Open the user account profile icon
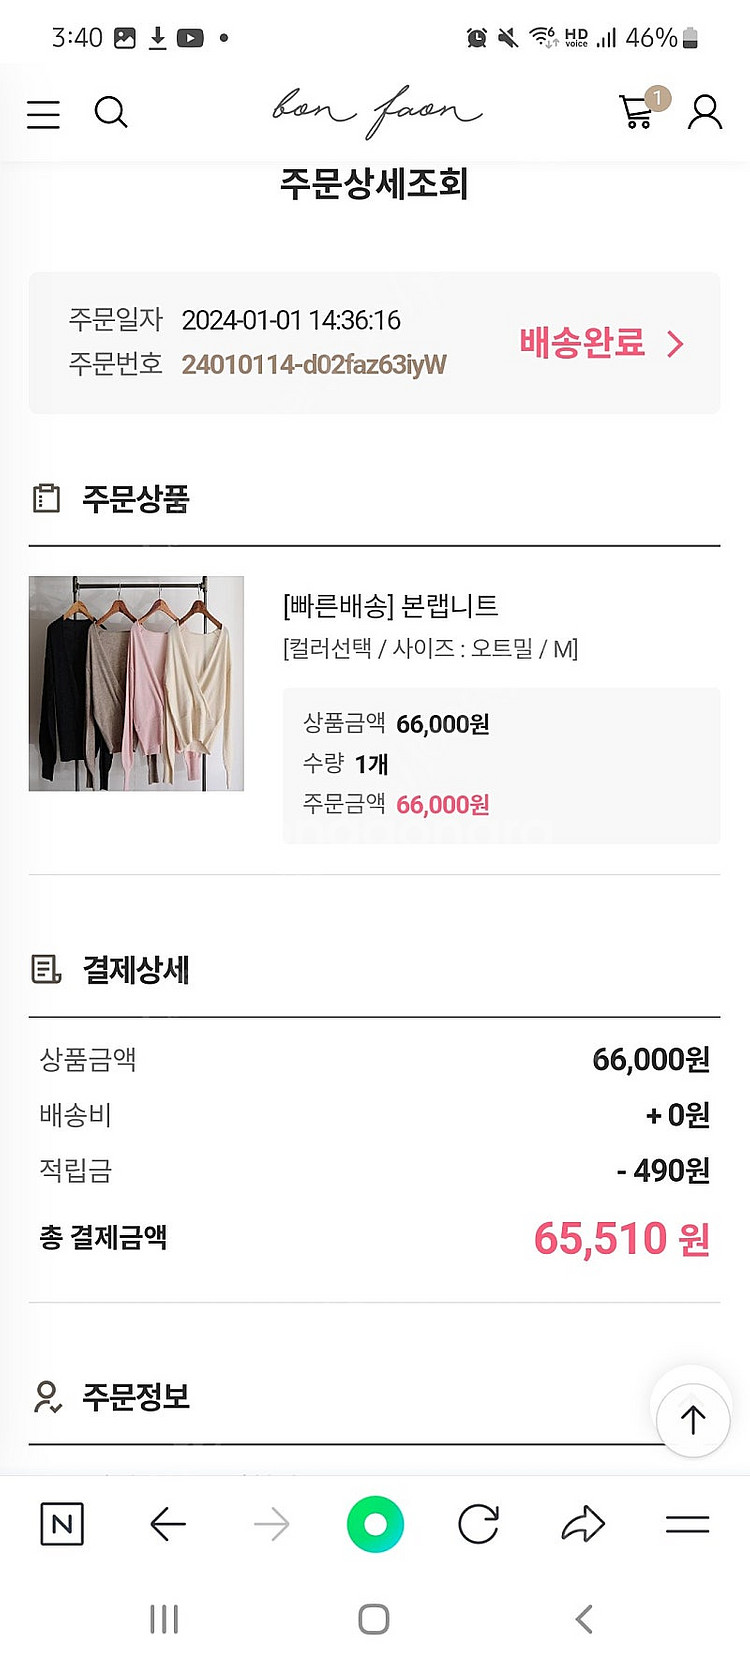This screenshot has width=750, height=1667. click(705, 113)
